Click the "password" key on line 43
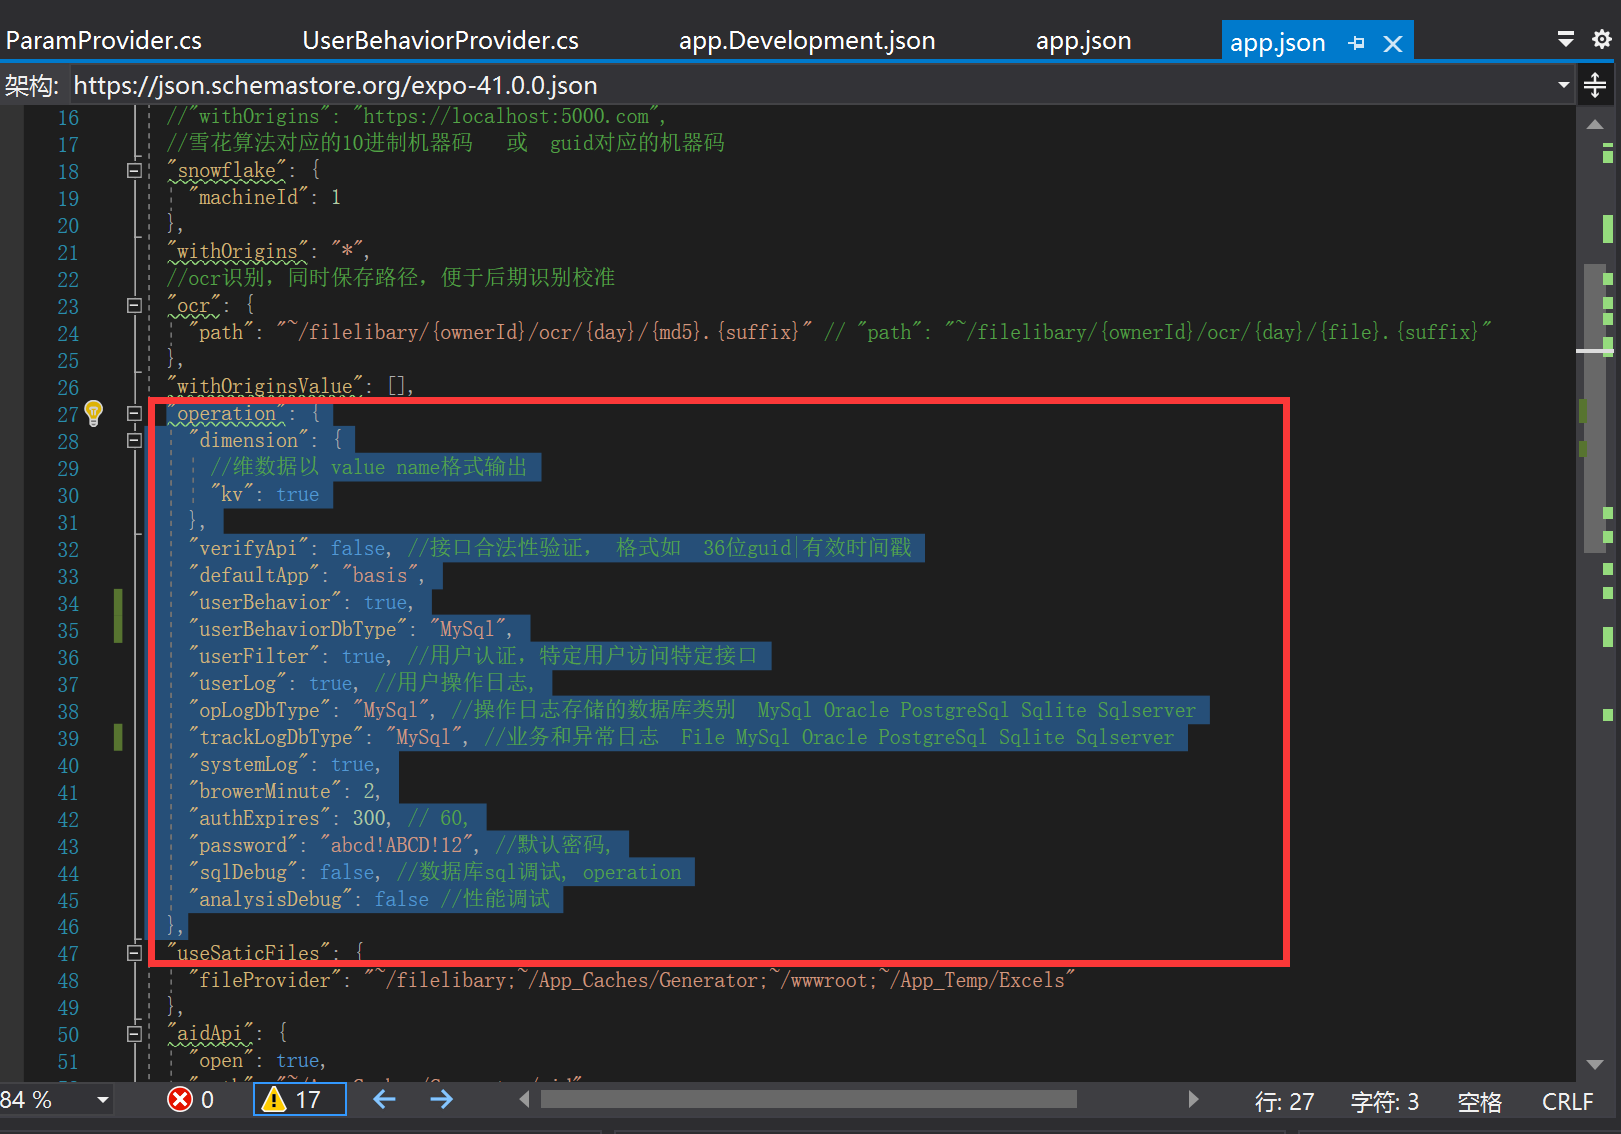The image size is (1621, 1134). pyautogui.click(x=243, y=846)
